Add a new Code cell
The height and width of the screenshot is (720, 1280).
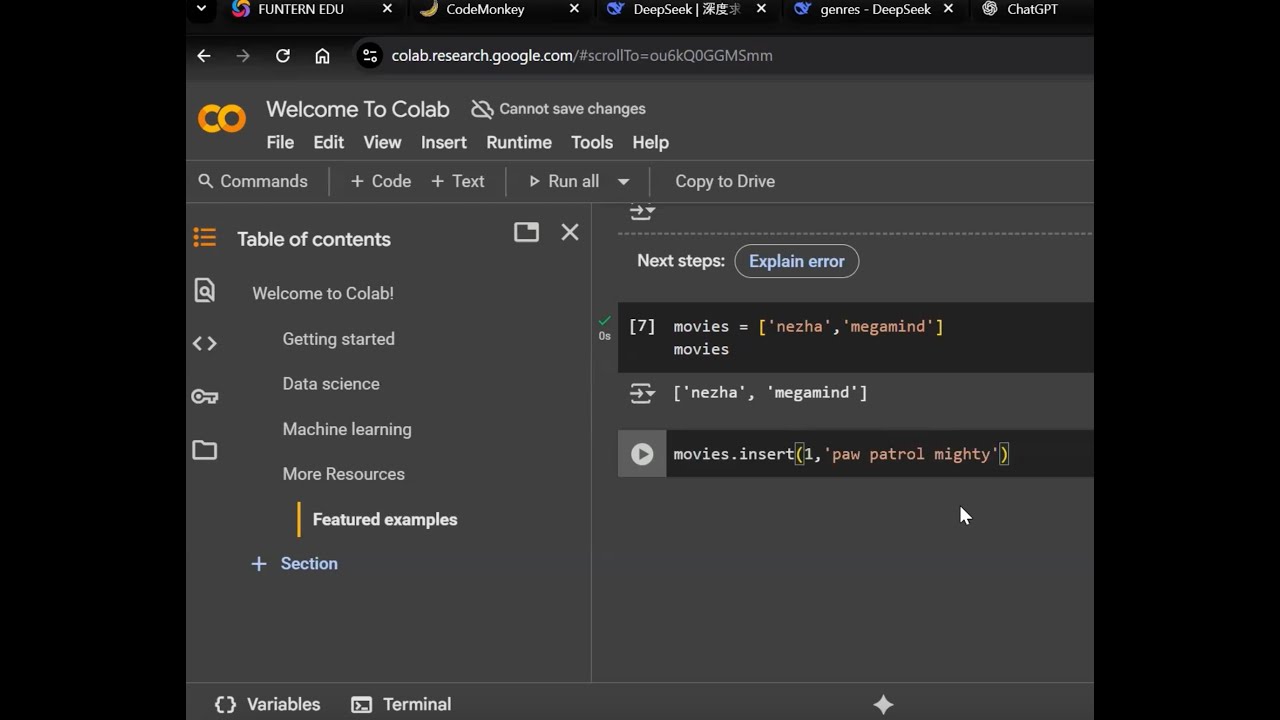click(380, 181)
